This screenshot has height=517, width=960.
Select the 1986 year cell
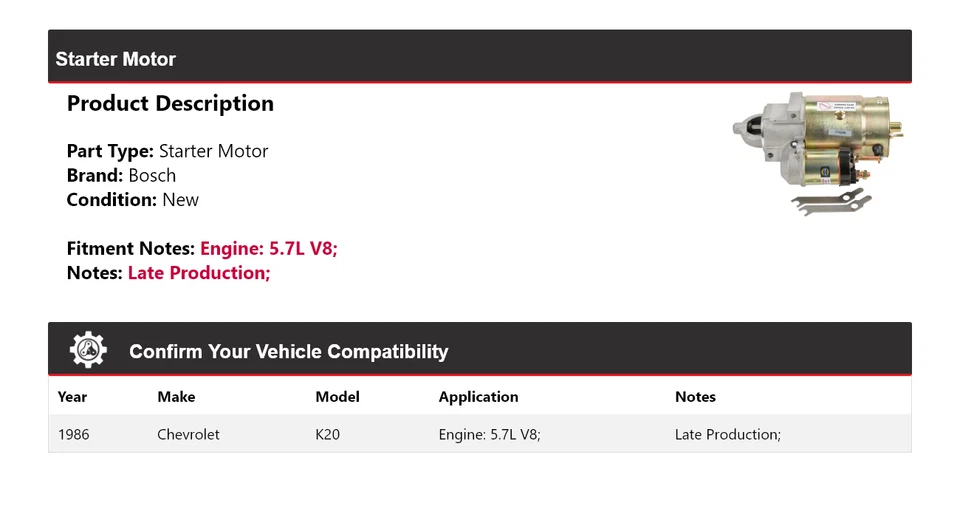click(74, 435)
